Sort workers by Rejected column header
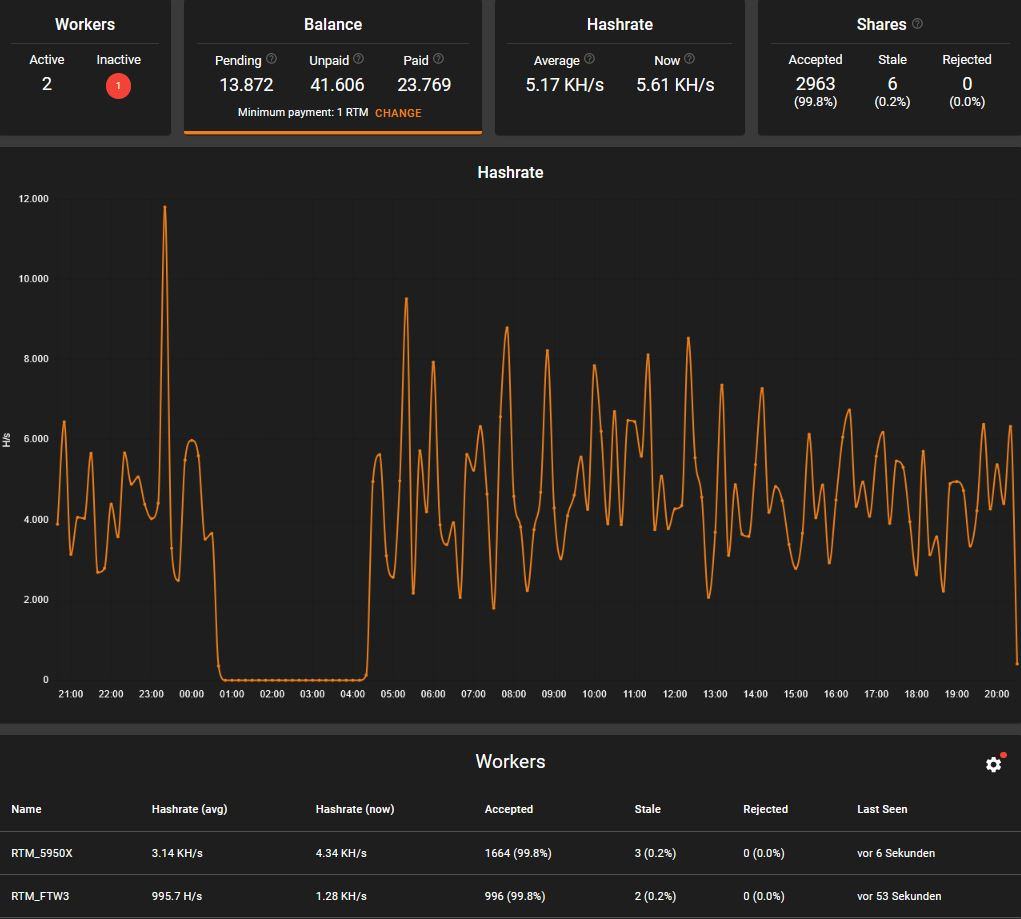Viewport: 1021px width, 919px height. (x=765, y=809)
